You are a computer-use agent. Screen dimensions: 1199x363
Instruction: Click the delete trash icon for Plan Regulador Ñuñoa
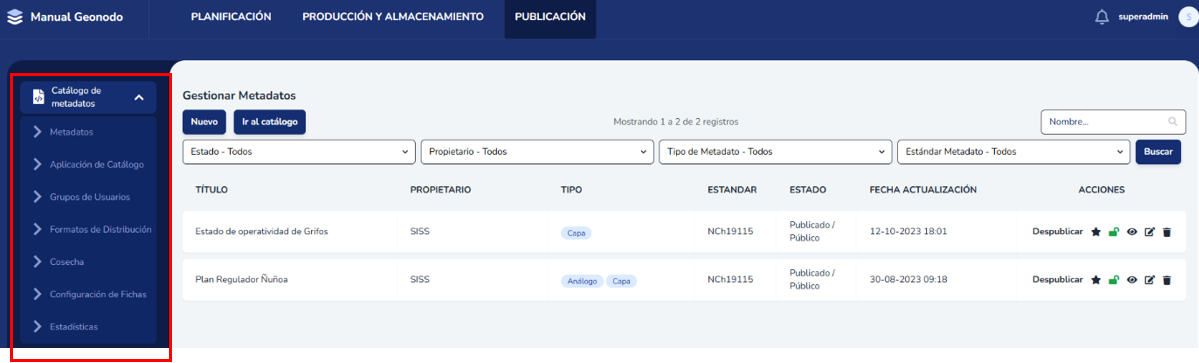(x=1167, y=280)
